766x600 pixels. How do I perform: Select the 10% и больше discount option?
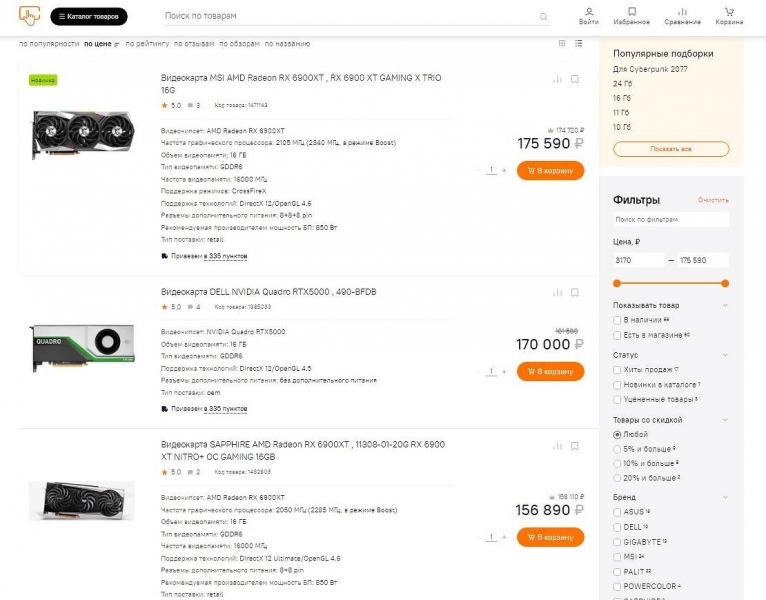tap(617, 463)
